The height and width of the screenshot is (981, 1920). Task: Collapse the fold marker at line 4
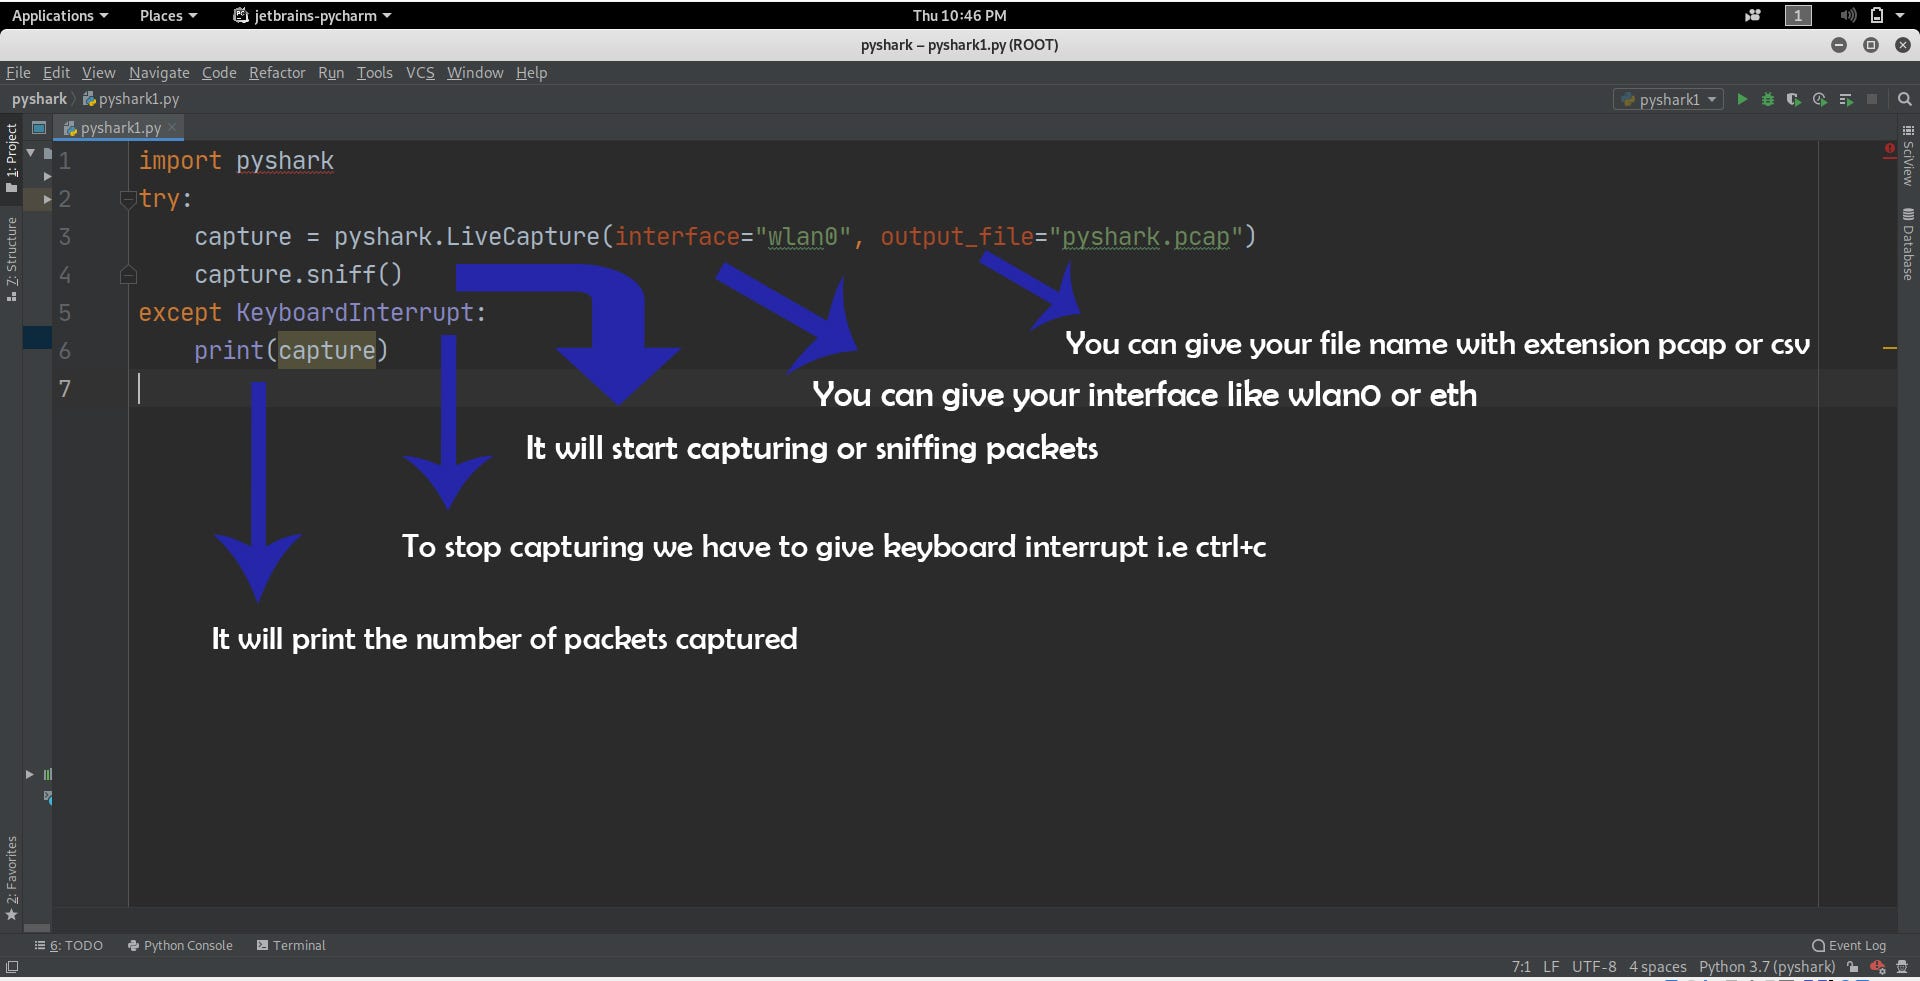127,274
